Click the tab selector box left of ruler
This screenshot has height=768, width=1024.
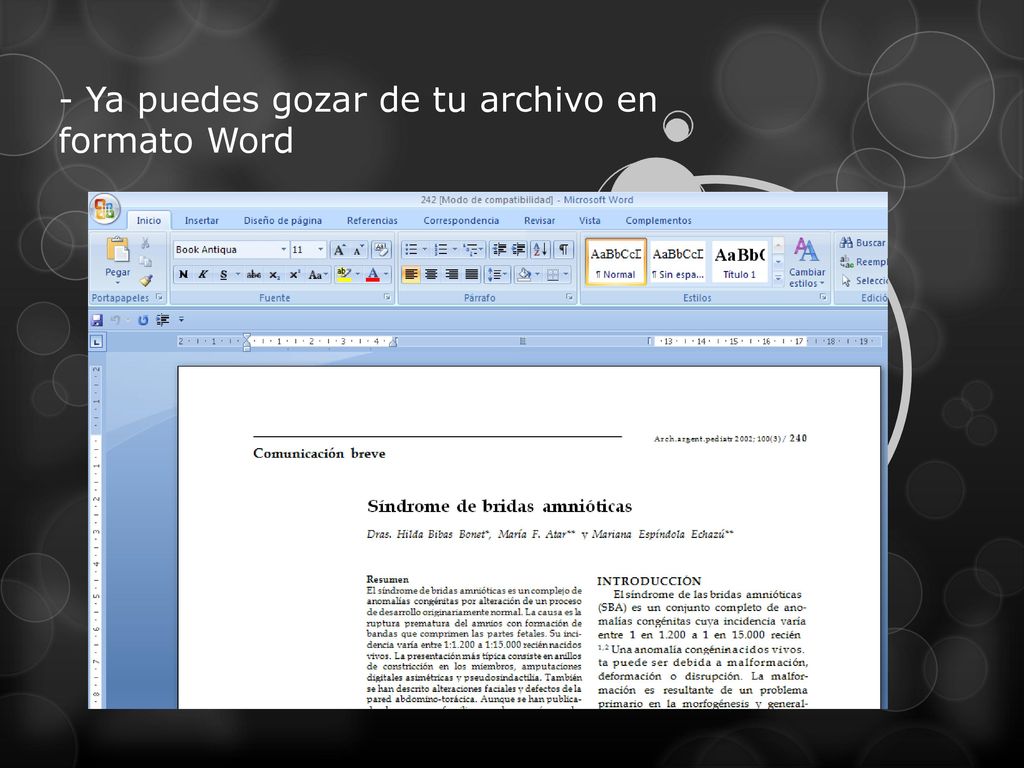97,342
